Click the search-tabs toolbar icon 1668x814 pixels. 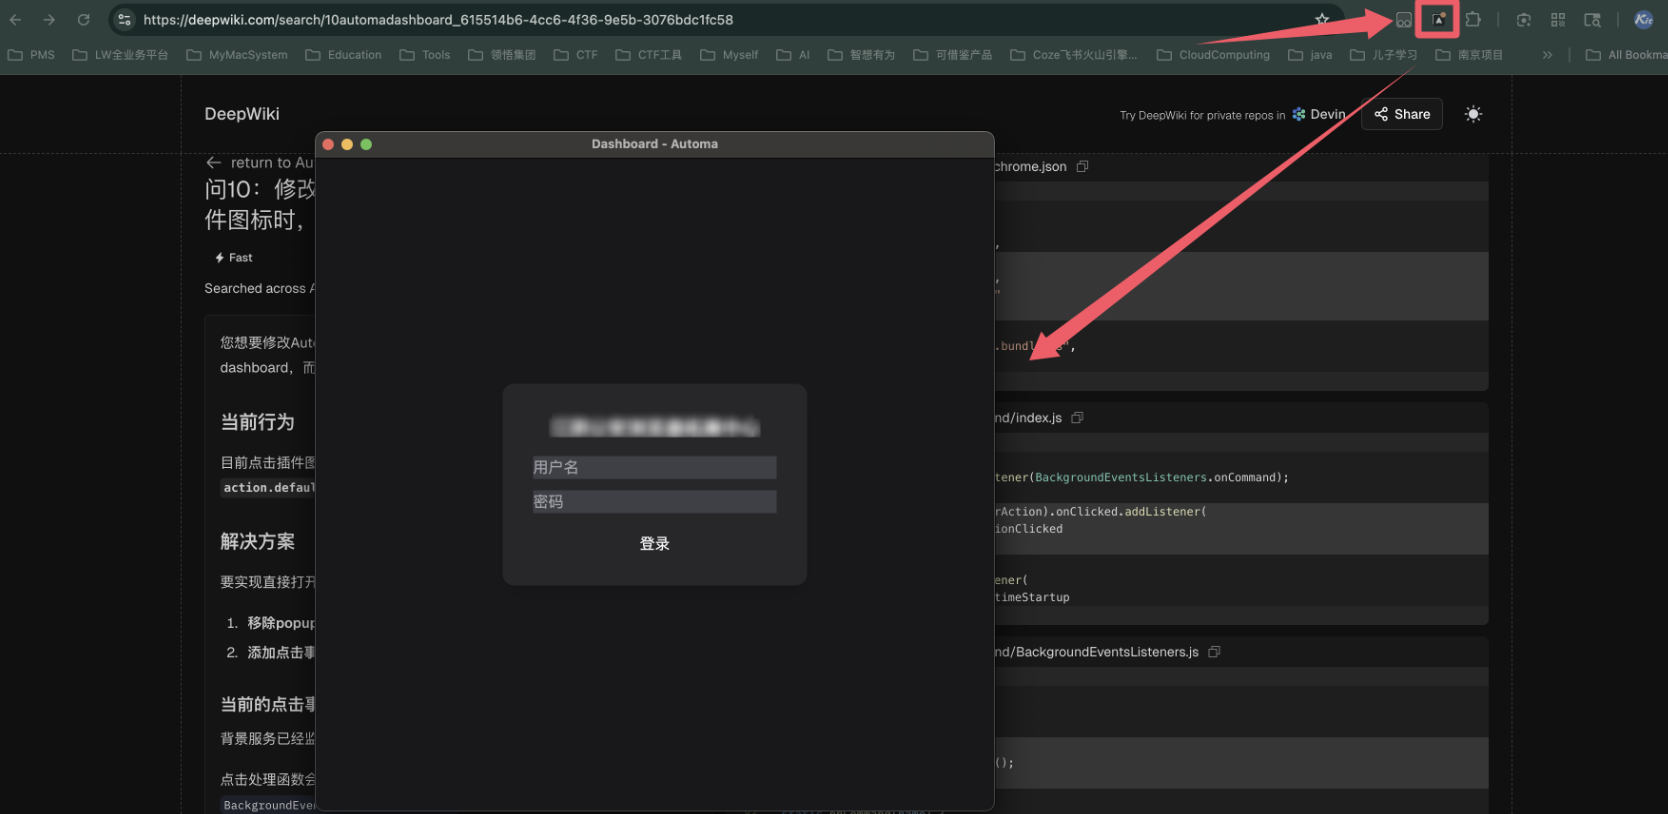point(1593,20)
